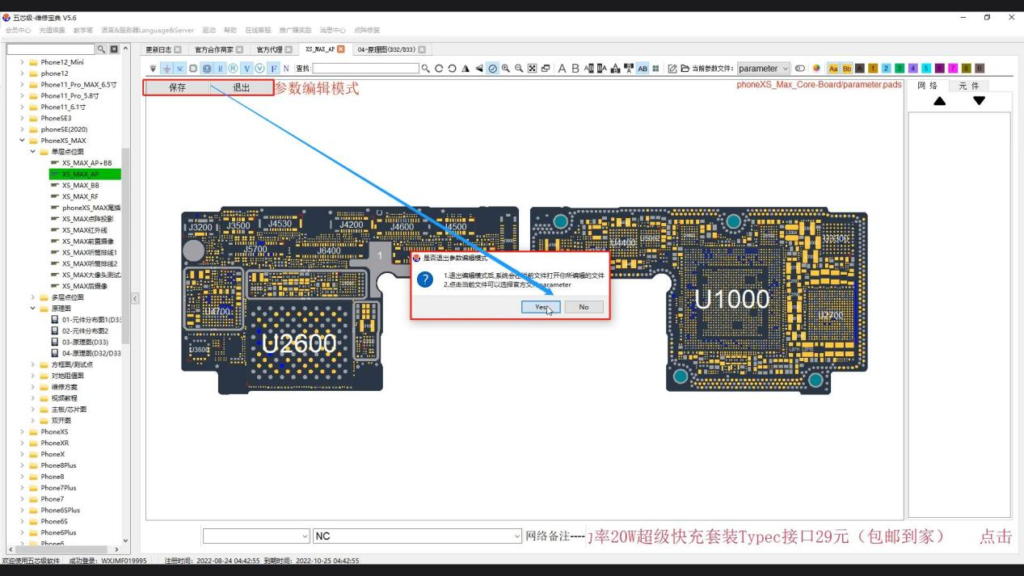This screenshot has width=1024, height=576.
Task: Select XS_MAX_BB in the tree
Action: 80,185
